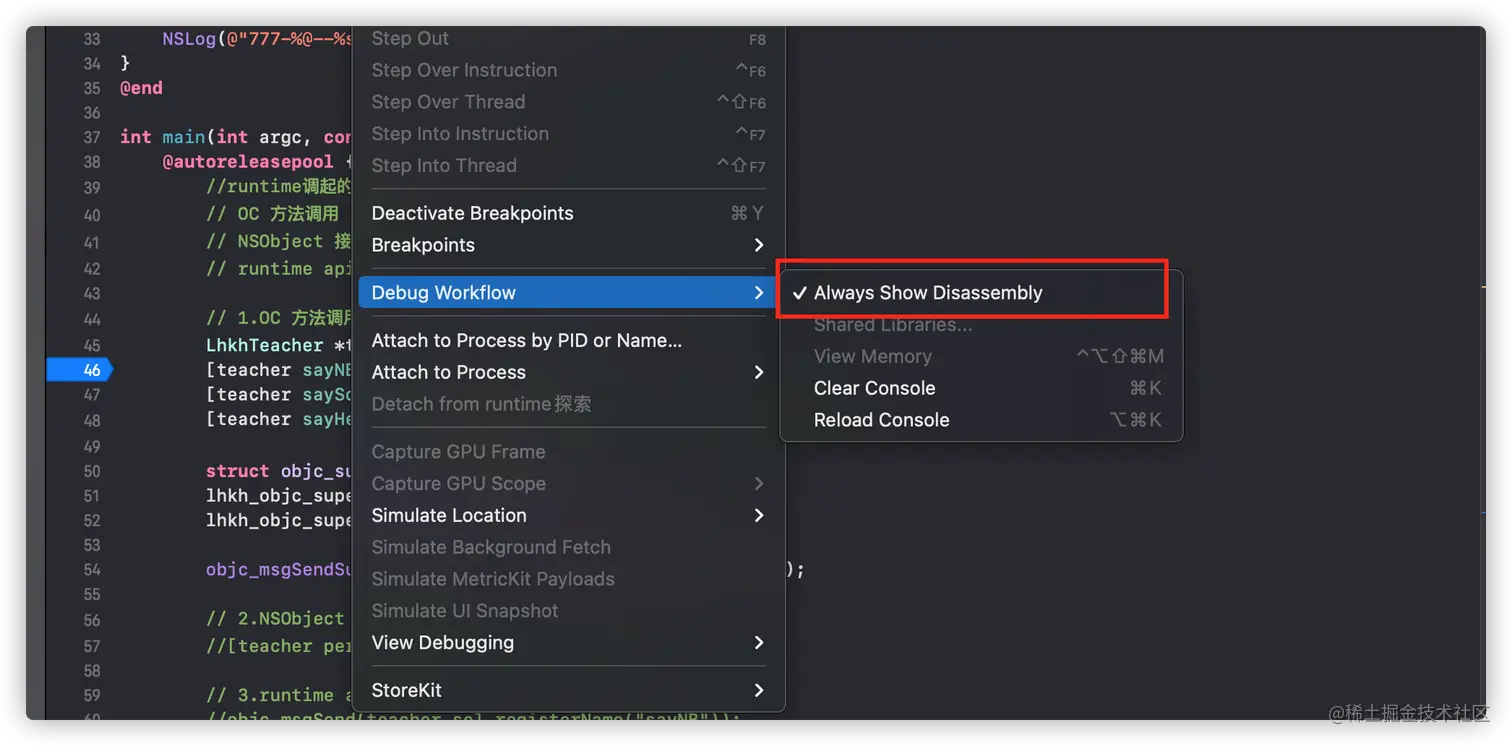This screenshot has height=746, width=1512.
Task: Expand the Simulate Location submenu
Action: [568, 515]
